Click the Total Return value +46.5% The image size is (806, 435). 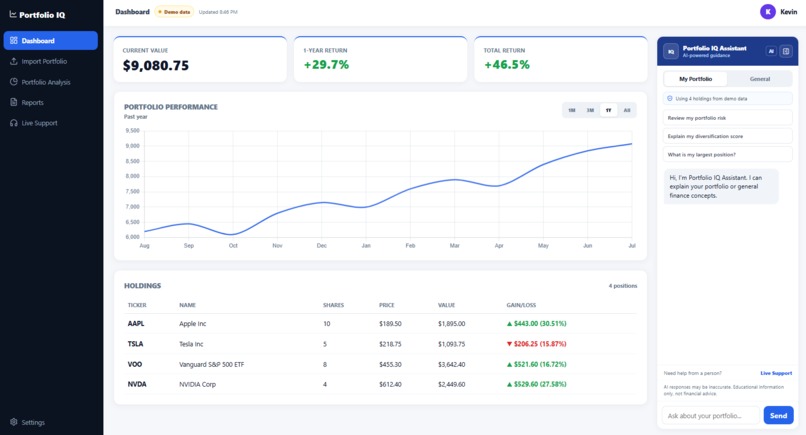tap(507, 65)
